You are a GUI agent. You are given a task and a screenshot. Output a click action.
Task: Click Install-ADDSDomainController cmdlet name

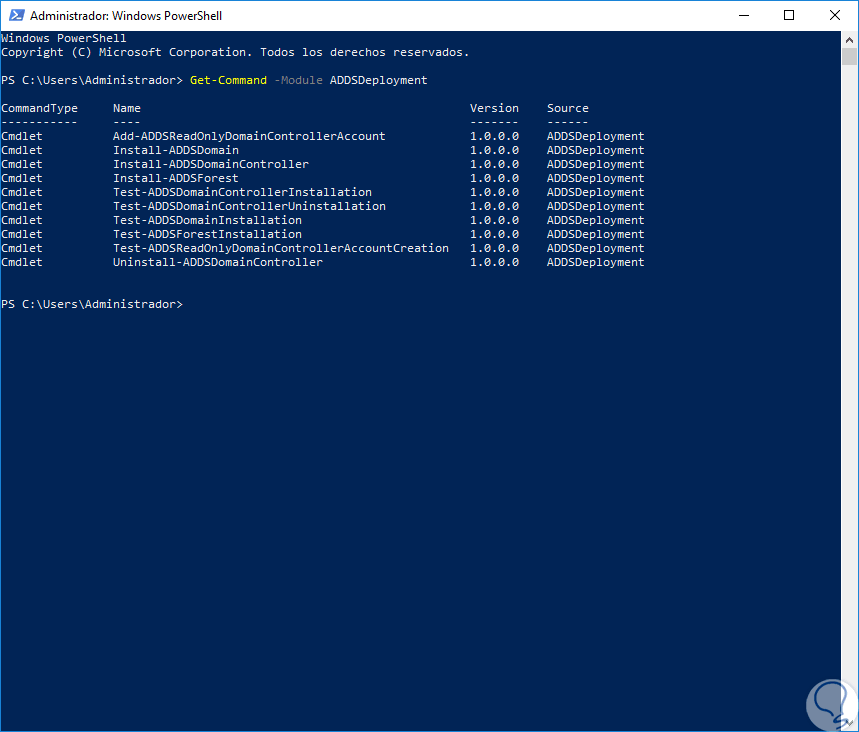[x=210, y=164]
